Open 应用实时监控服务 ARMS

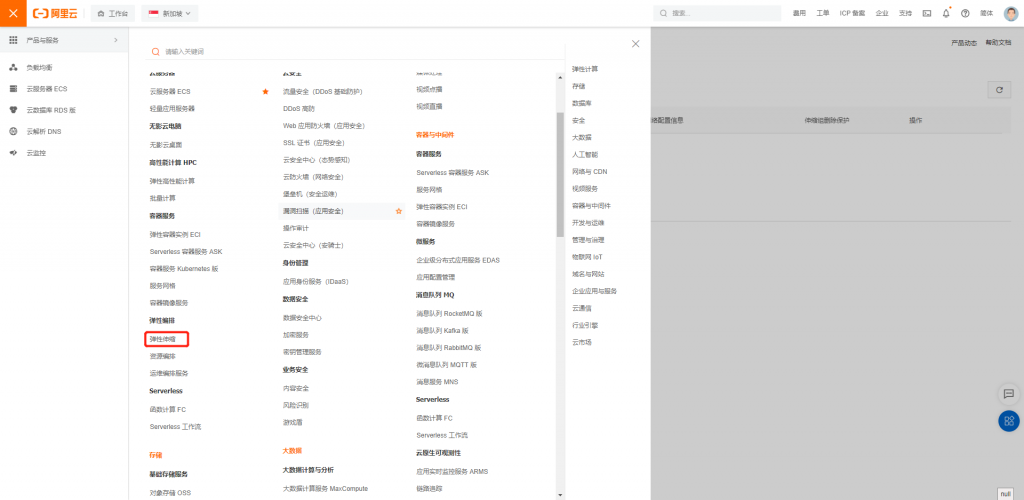(452, 471)
